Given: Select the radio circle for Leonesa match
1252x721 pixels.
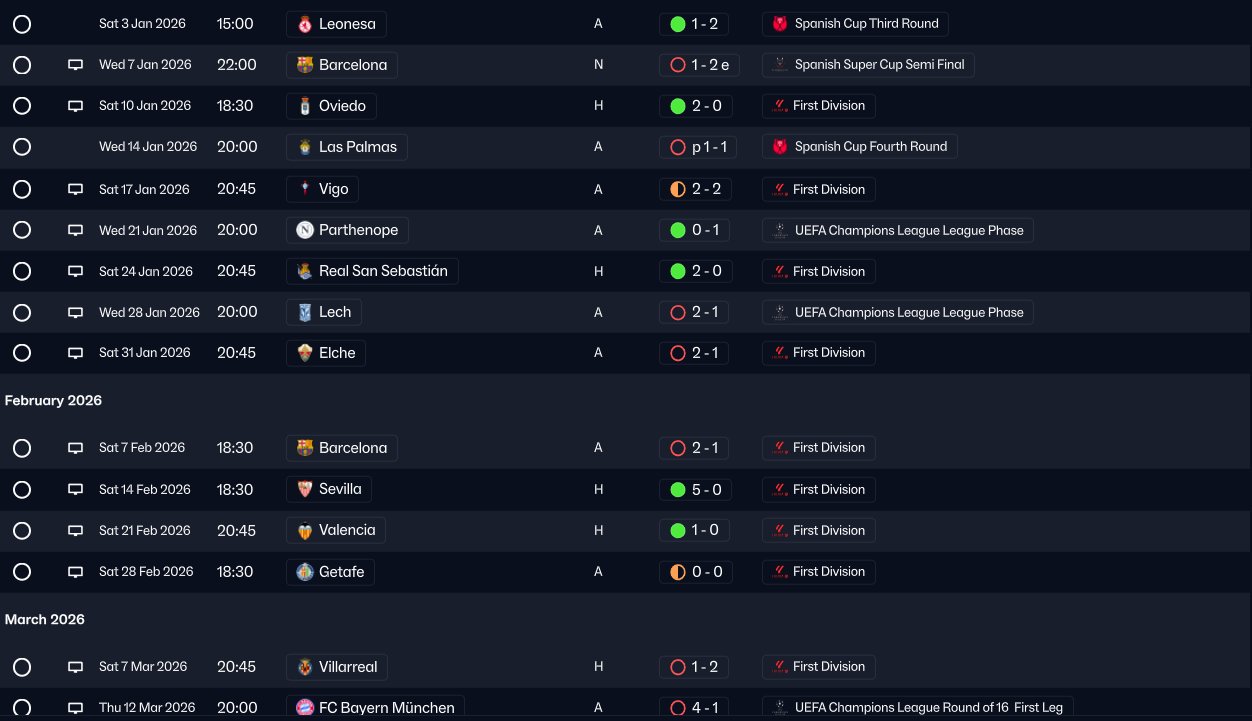Looking at the screenshot, I should (22, 24).
